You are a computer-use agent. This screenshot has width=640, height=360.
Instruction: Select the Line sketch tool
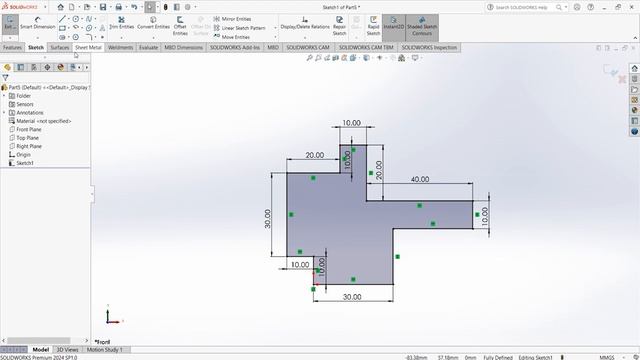pos(62,19)
